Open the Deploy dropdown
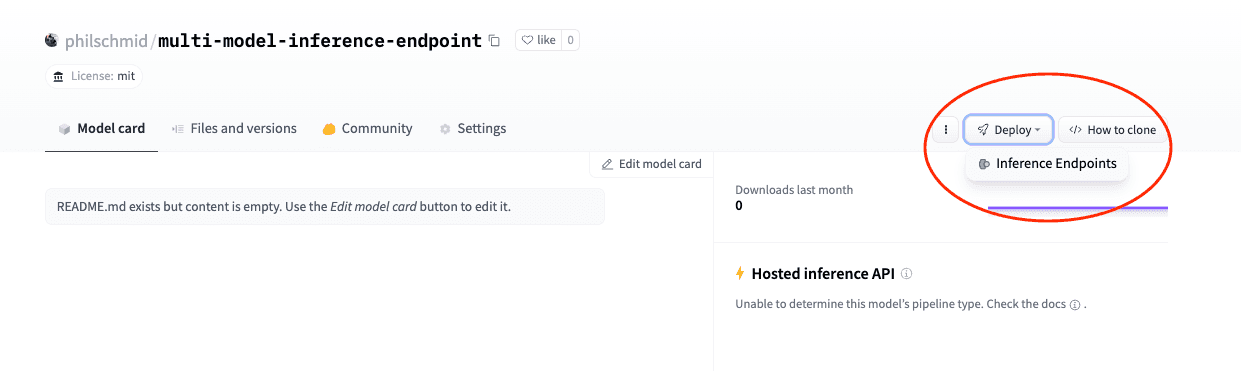This screenshot has width=1241, height=371. 1008,130
